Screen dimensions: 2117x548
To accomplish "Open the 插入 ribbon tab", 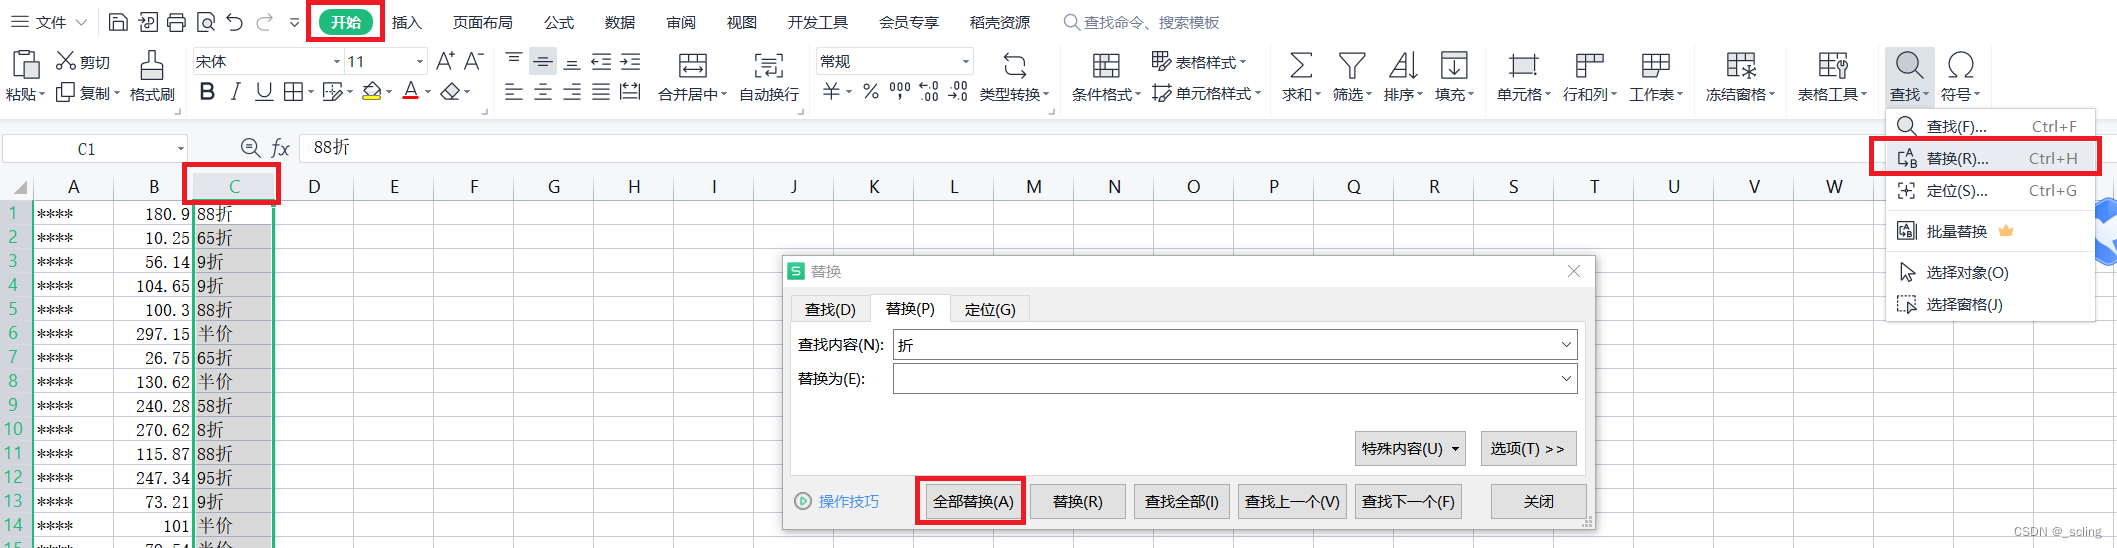I will 407,22.
